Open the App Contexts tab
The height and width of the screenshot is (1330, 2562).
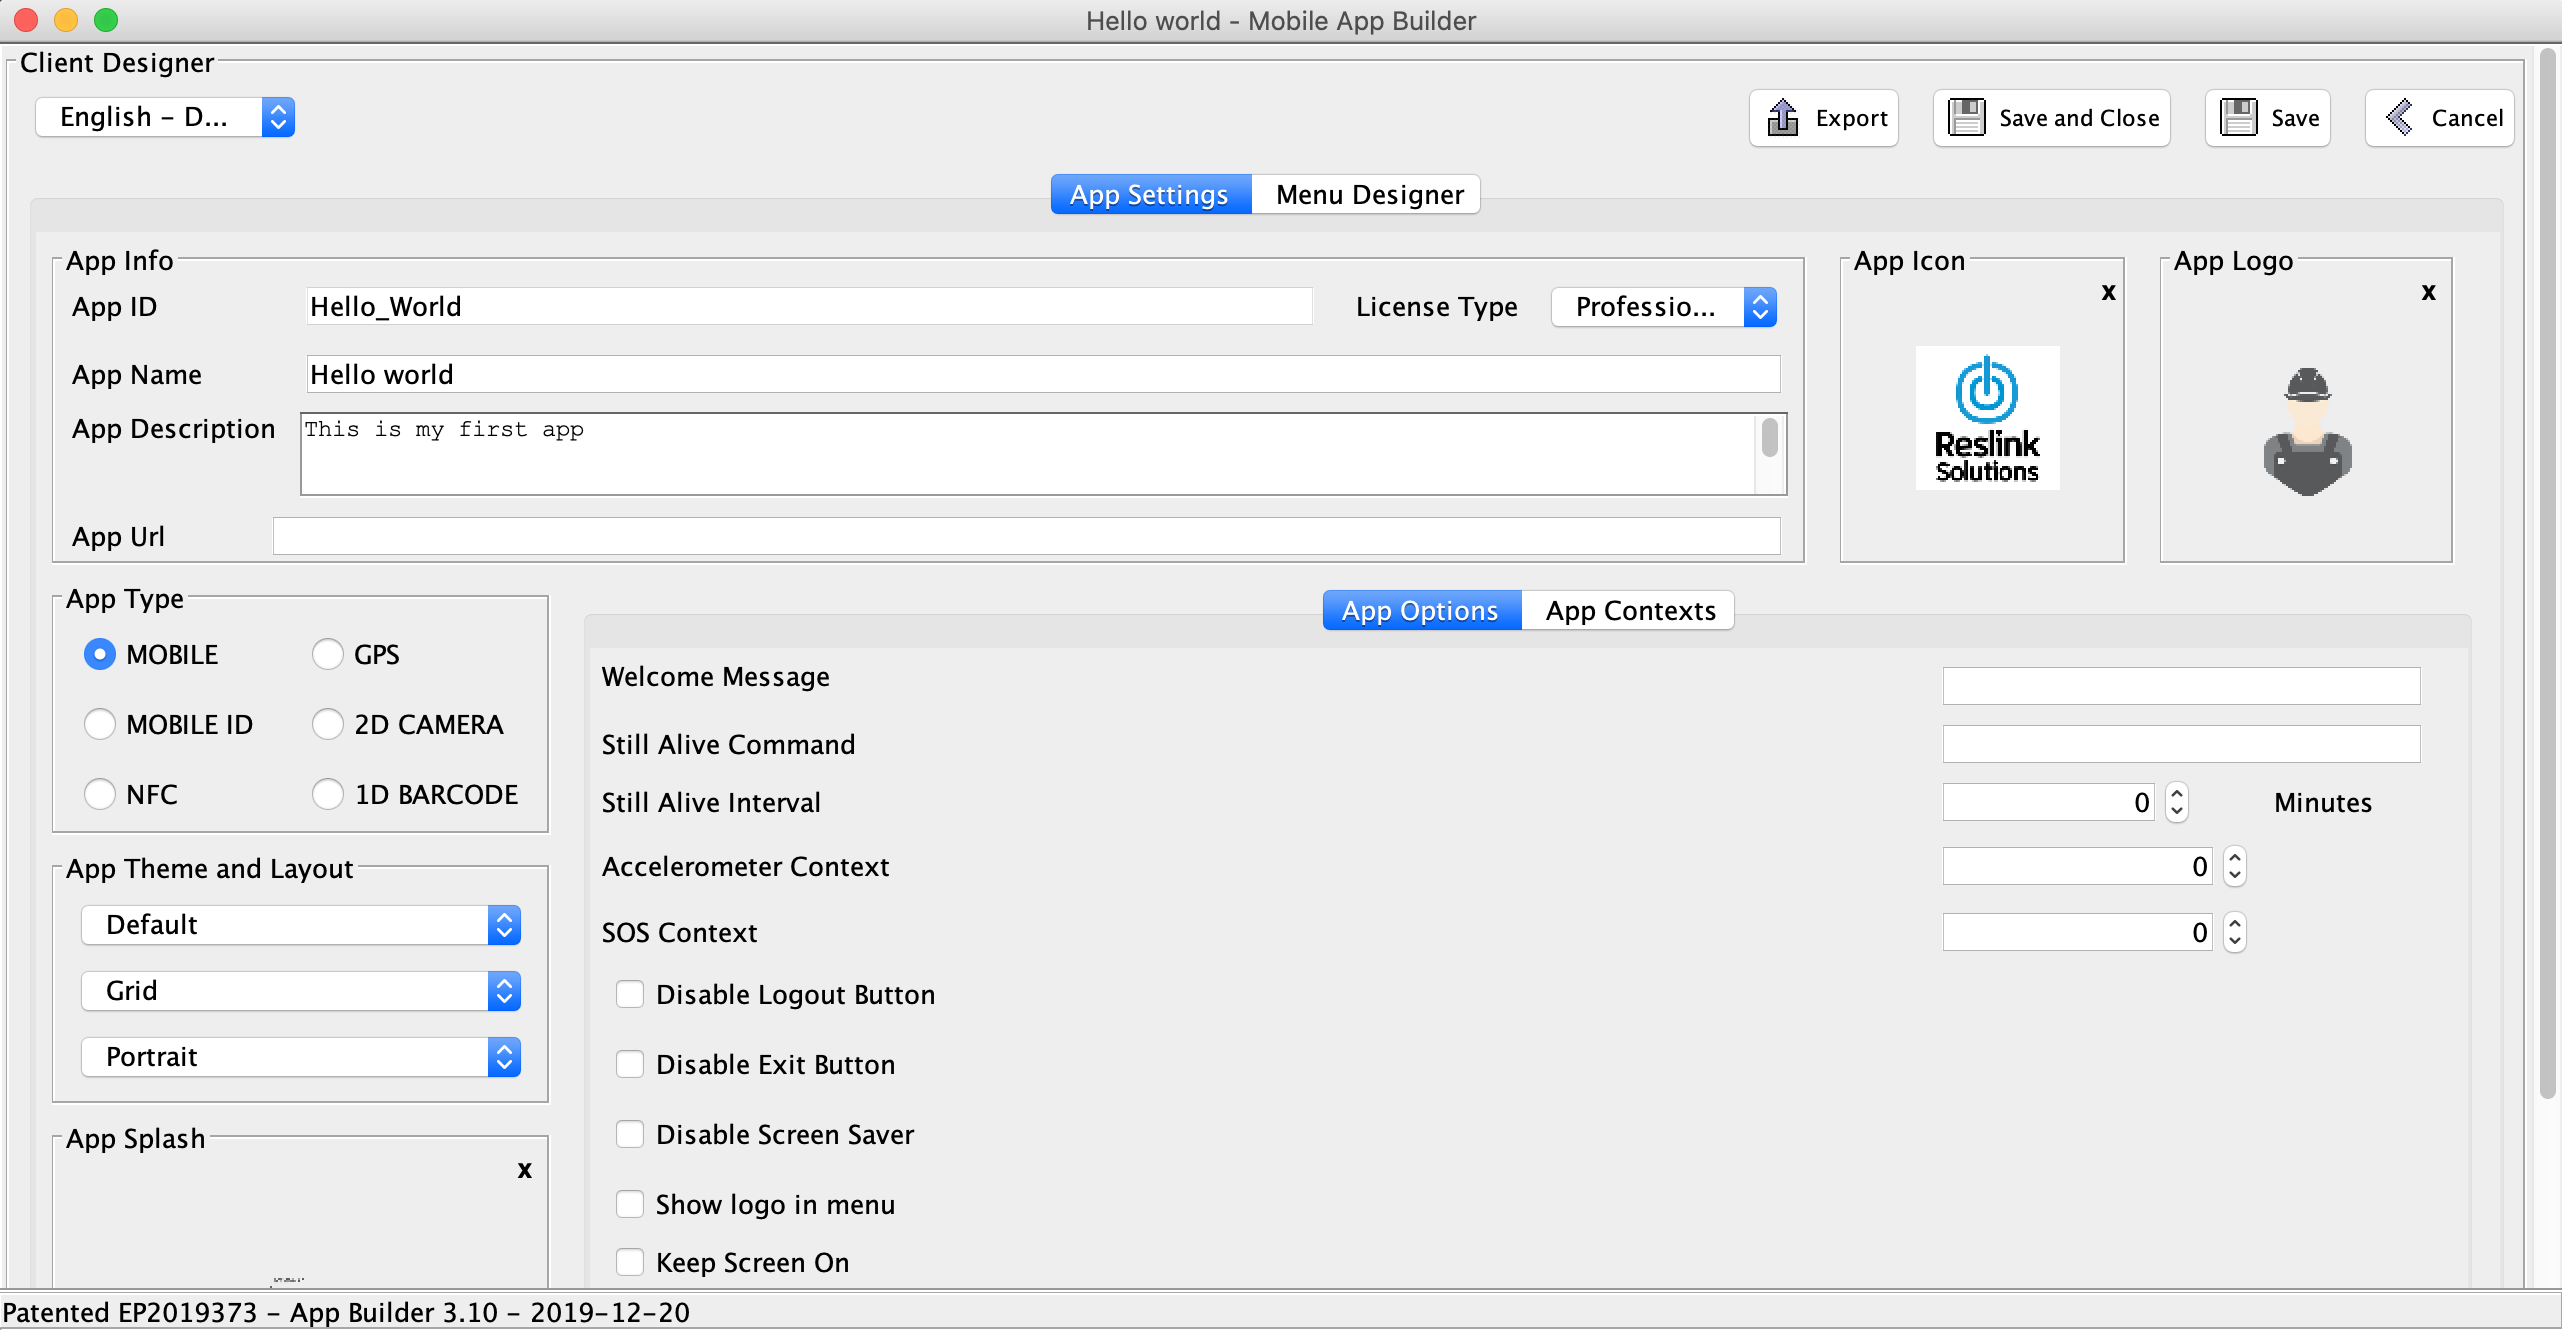click(x=1630, y=610)
